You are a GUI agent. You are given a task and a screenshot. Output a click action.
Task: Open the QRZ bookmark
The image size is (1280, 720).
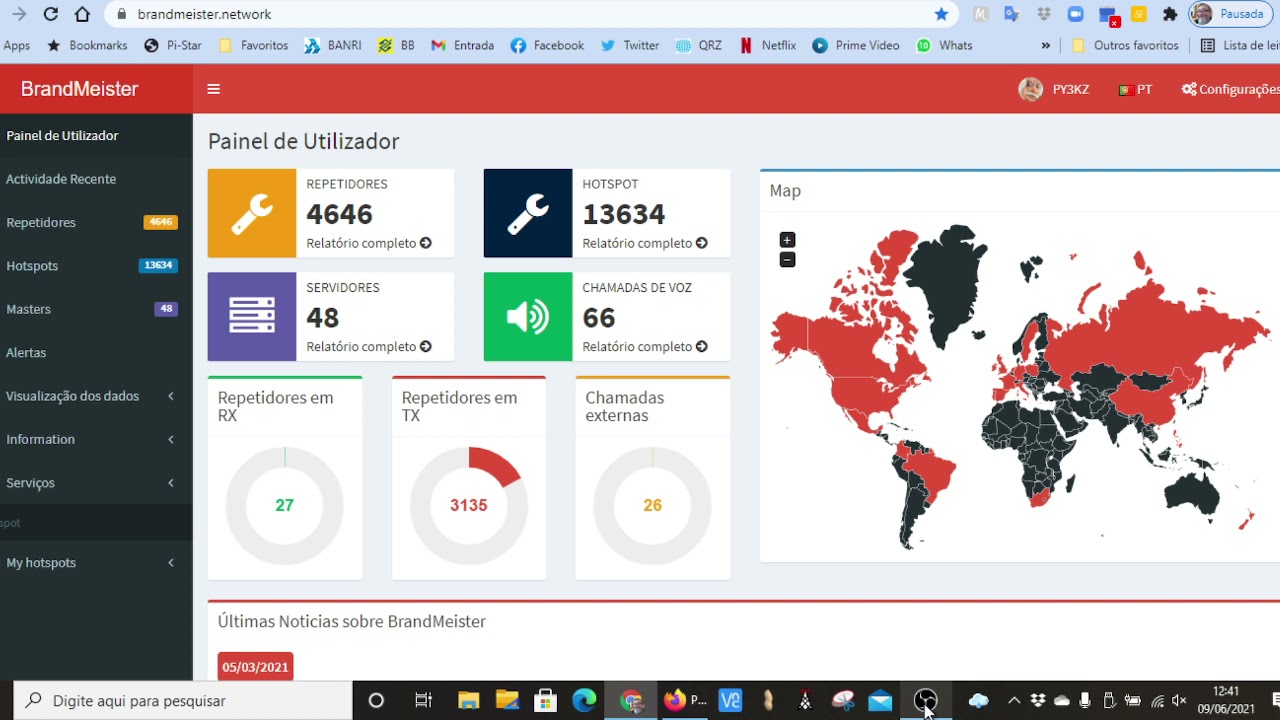coord(699,45)
